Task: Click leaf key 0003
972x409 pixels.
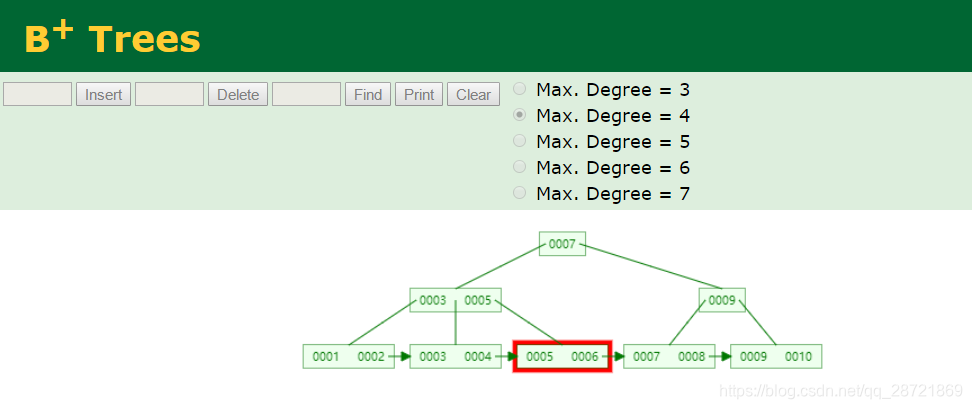Action: click(x=433, y=357)
